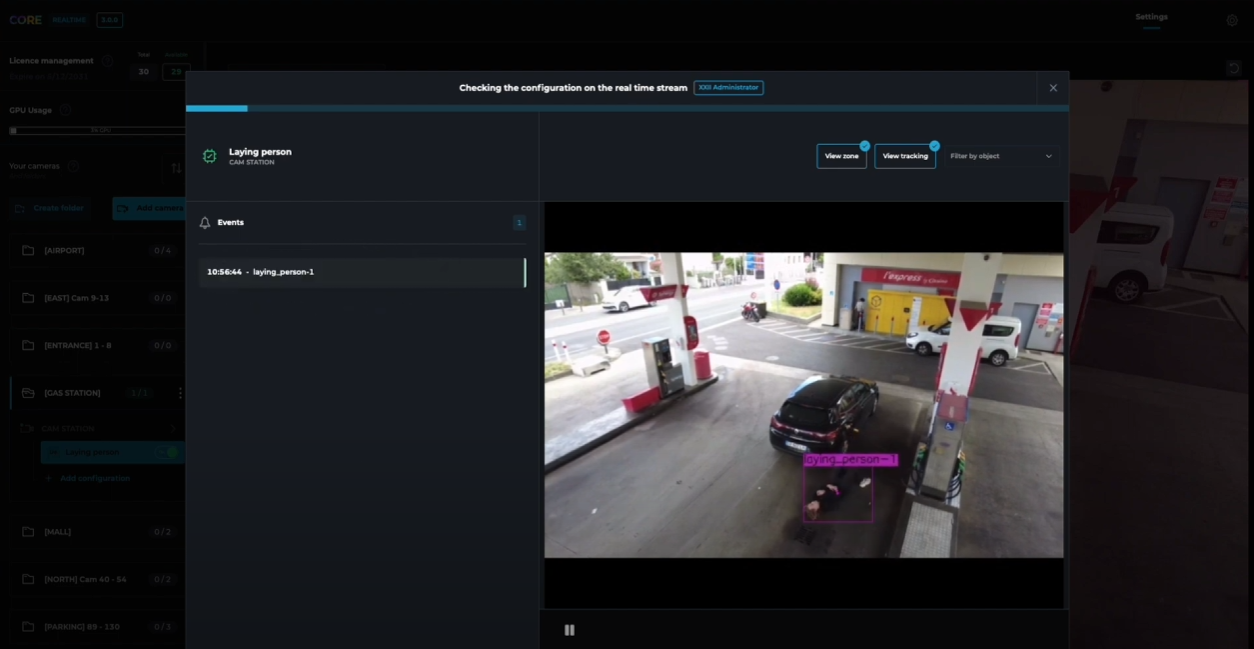Click the Add camera button
The width and height of the screenshot is (1254, 649).
click(x=150, y=208)
